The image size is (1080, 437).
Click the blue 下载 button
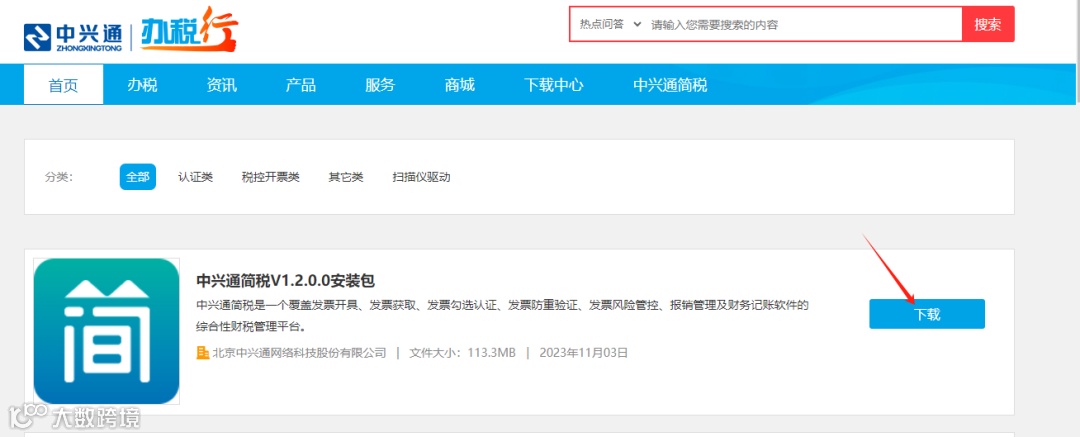tap(927, 314)
